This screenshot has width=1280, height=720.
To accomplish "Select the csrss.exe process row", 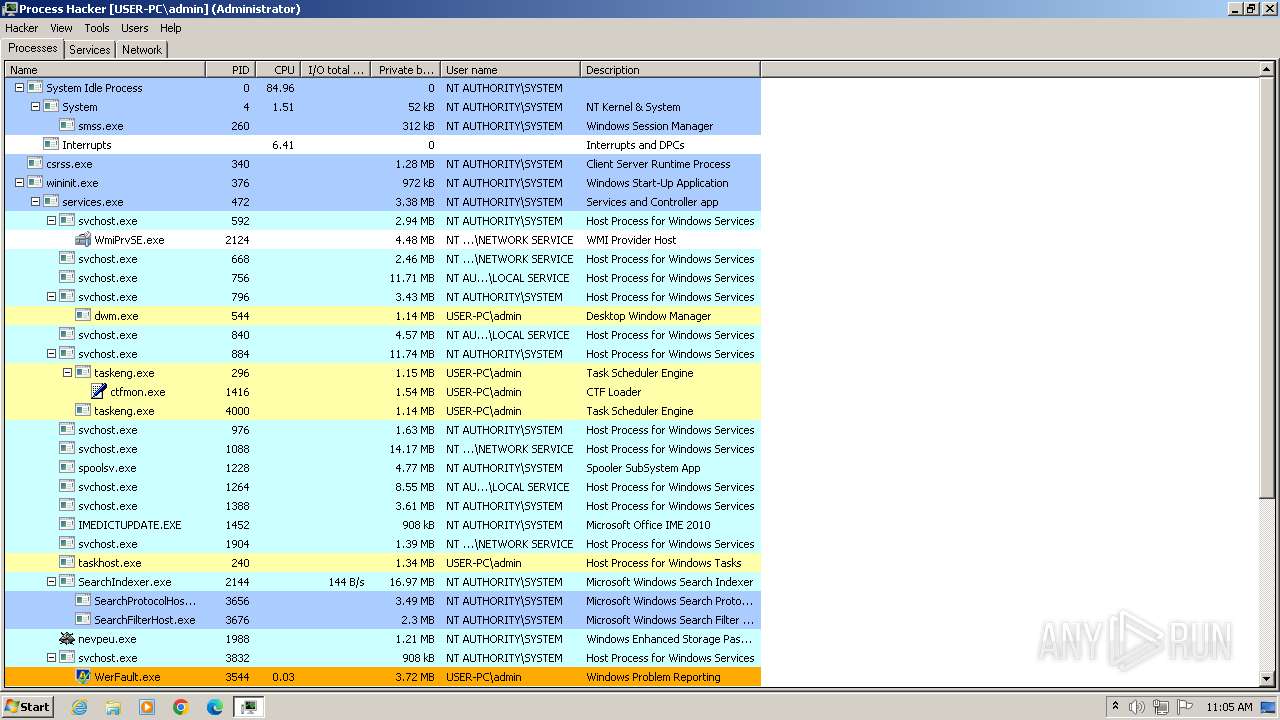I will click(383, 164).
